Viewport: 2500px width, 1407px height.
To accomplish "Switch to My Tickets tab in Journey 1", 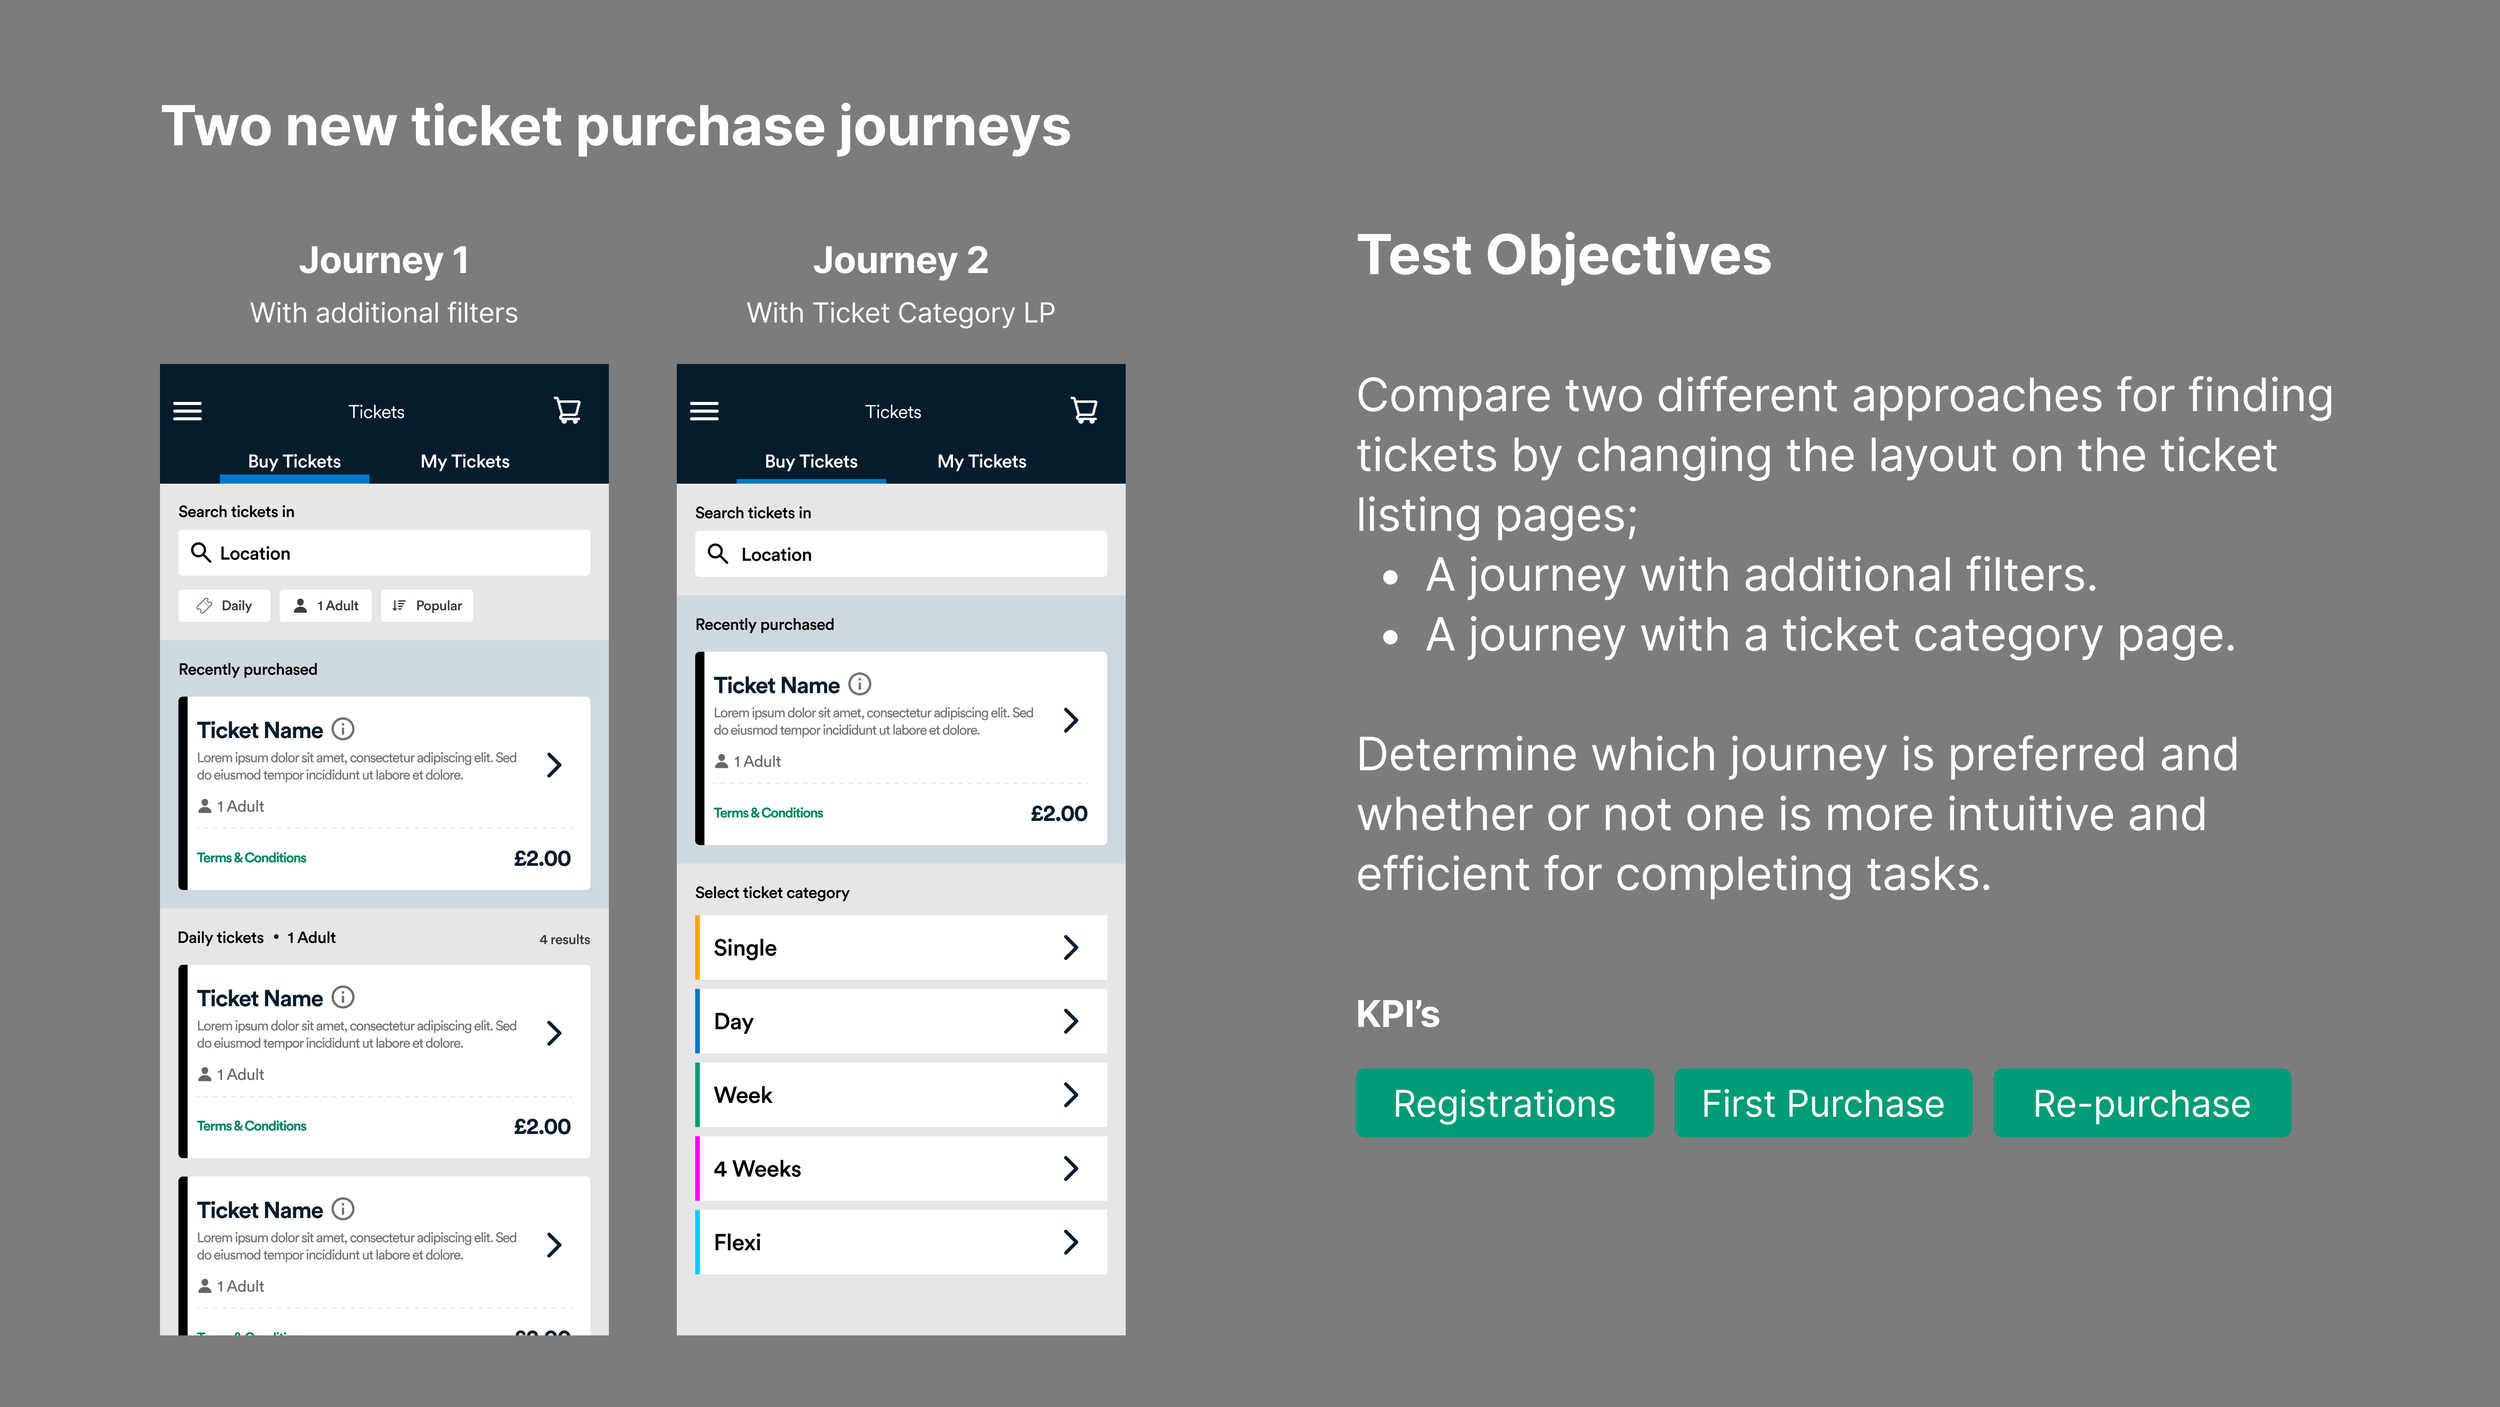I will (x=465, y=461).
